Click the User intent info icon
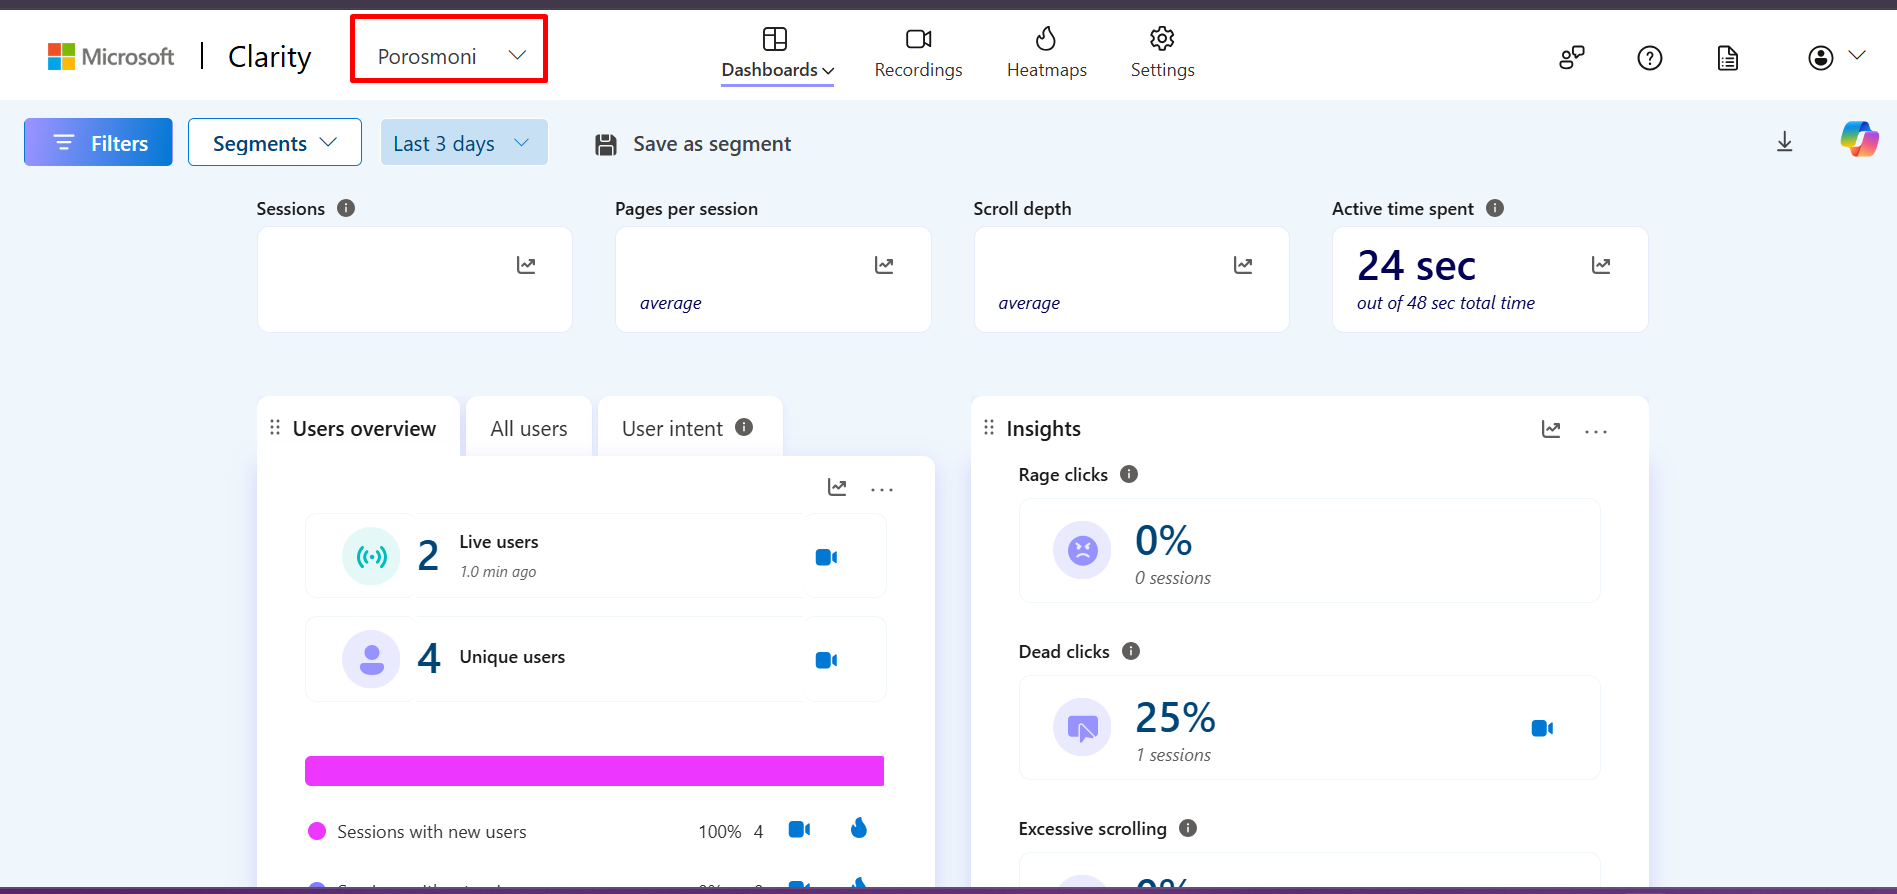This screenshot has height=894, width=1897. (x=744, y=427)
